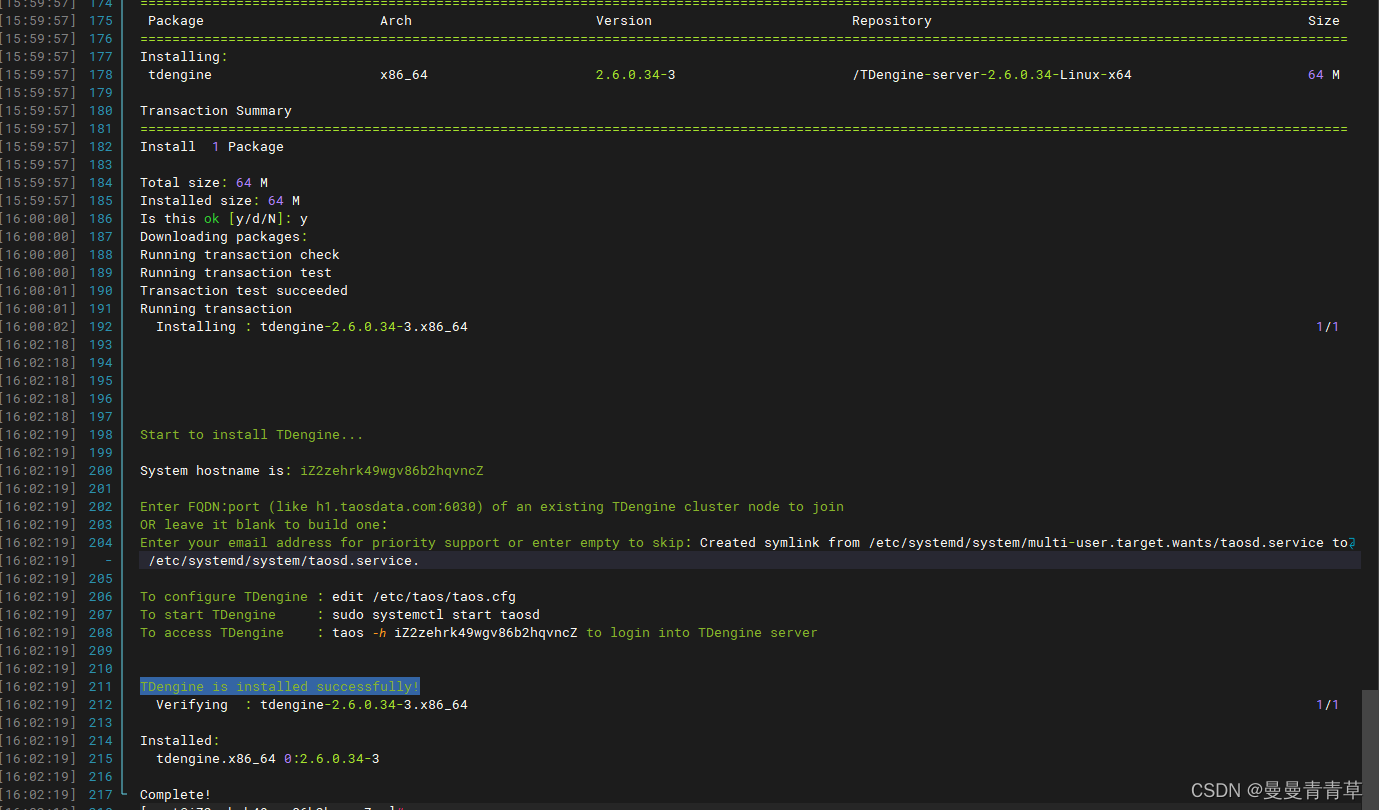Click the "tdengine" package name on line 178
The height and width of the screenshot is (810, 1379).
pos(180,75)
